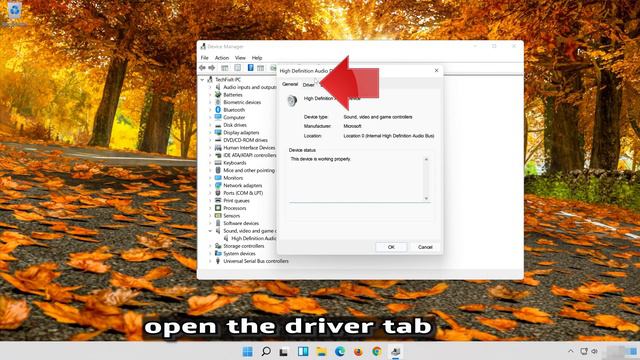Expand the Audio inputs and outputs node
This screenshot has width=640, height=360.
coord(211,87)
